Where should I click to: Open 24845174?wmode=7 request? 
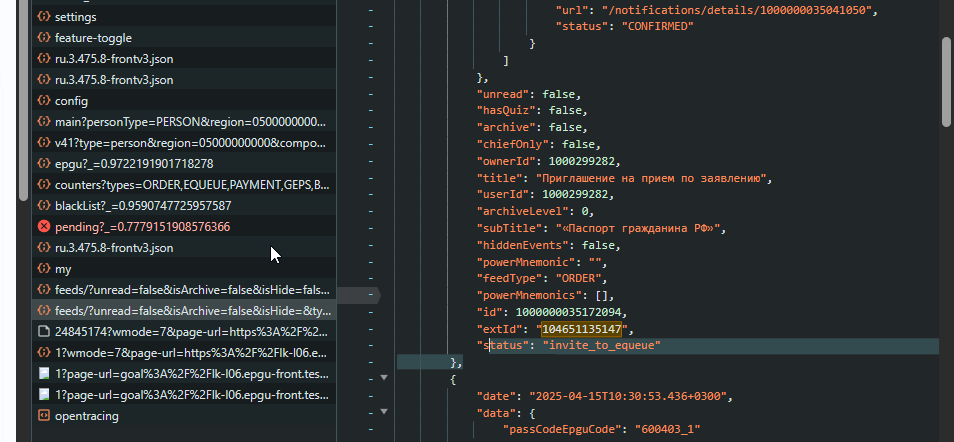point(184,332)
